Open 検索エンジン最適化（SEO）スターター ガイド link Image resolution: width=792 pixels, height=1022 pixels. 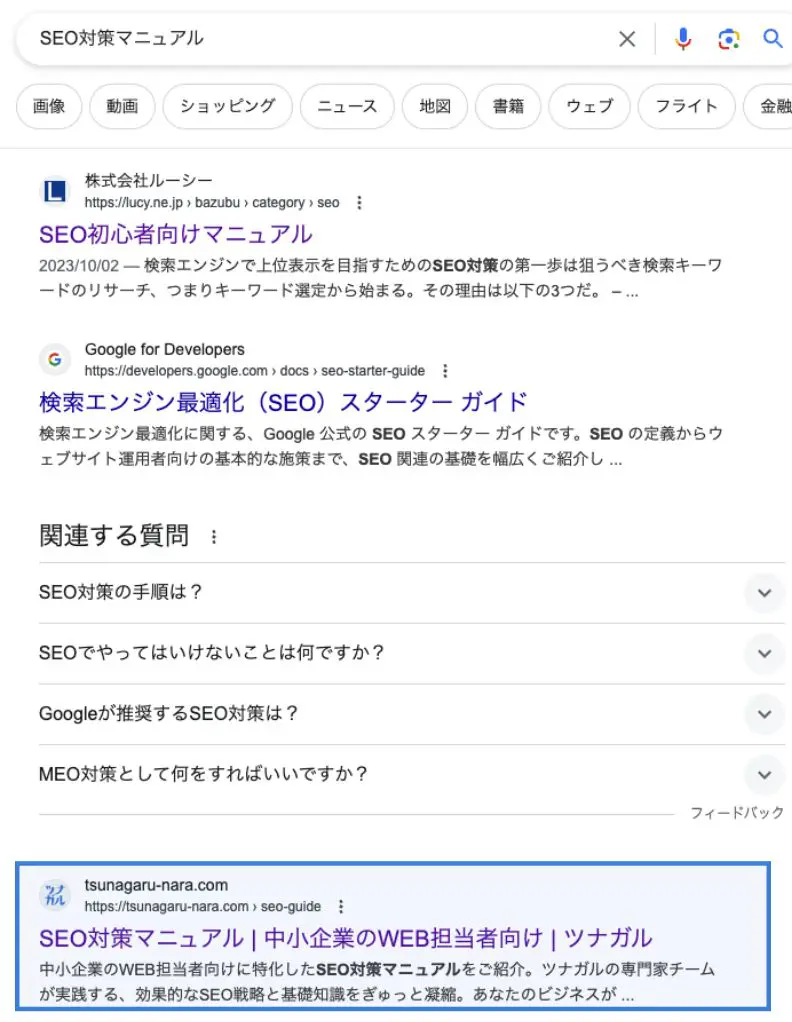tap(283, 403)
